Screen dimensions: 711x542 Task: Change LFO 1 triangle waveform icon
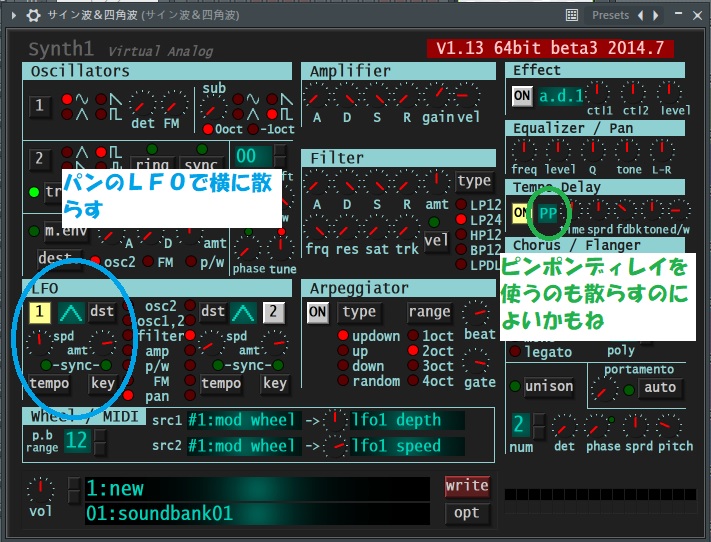point(71,313)
